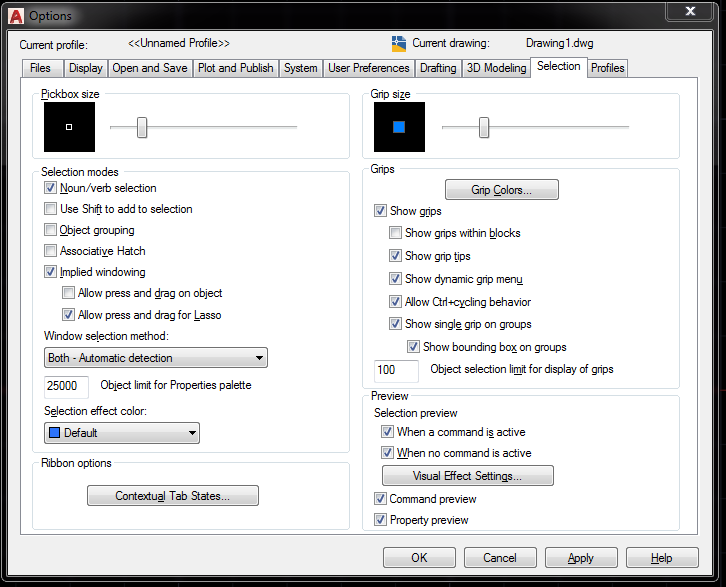This screenshot has width=726, height=587.
Task: Uncheck Show grip tips option
Action: click(x=395, y=256)
